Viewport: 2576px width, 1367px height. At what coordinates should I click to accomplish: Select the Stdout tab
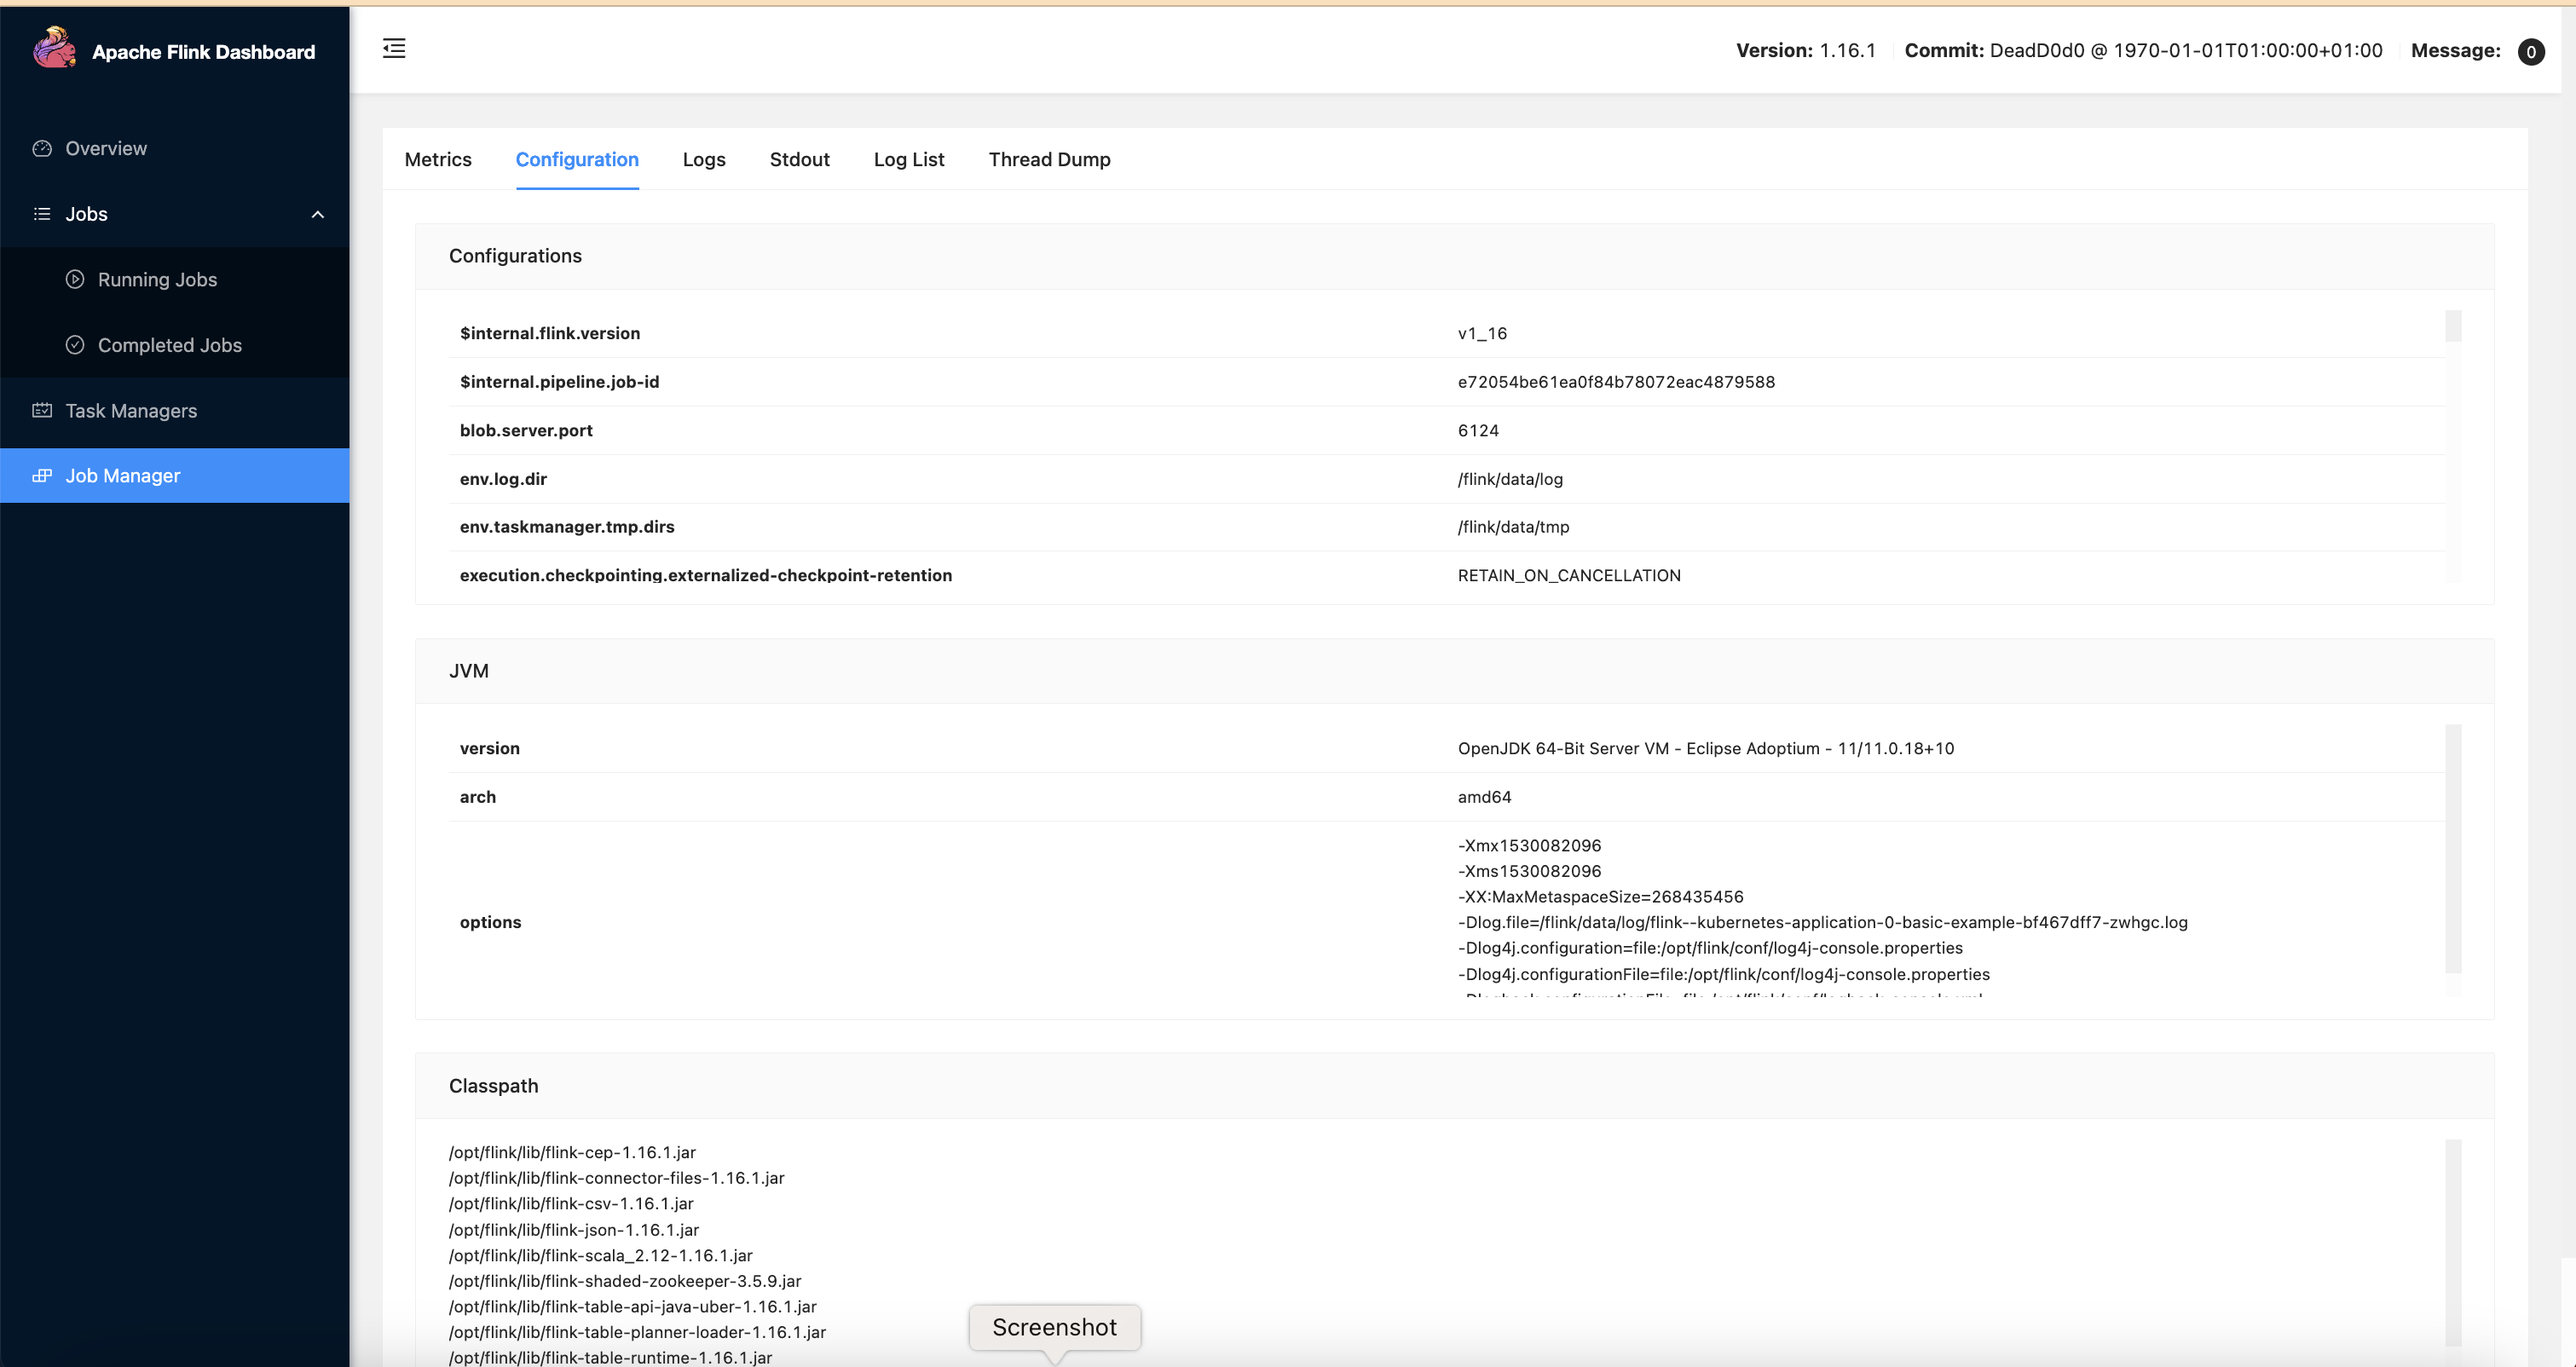799,159
